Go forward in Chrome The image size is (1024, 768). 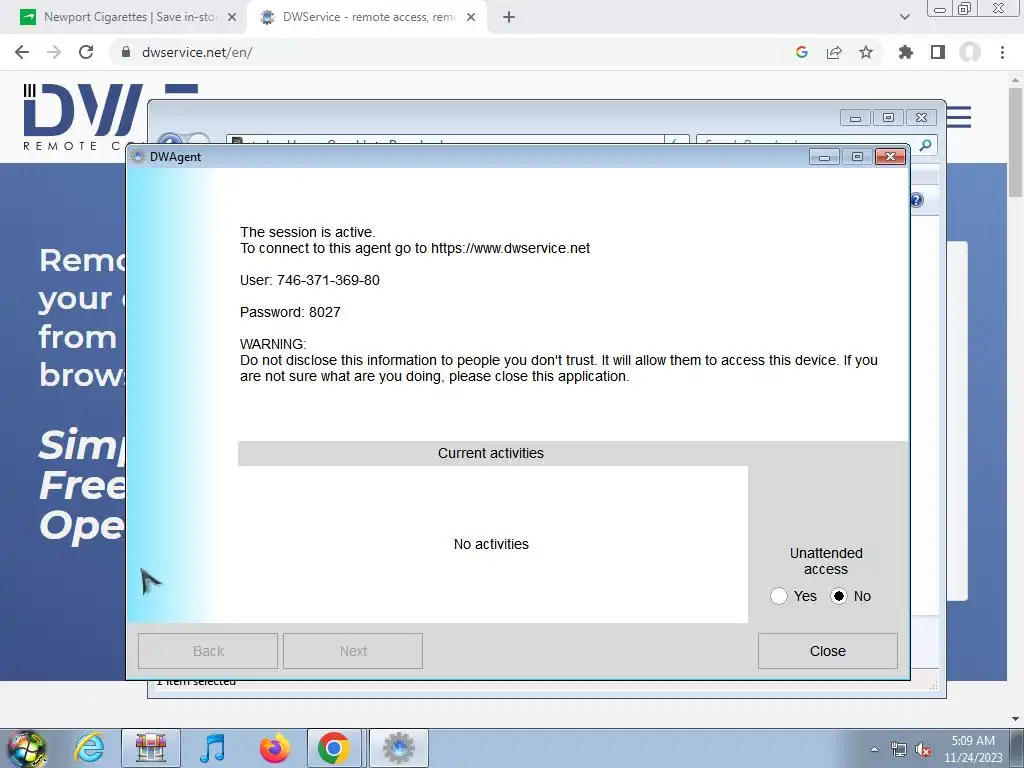[x=54, y=52]
